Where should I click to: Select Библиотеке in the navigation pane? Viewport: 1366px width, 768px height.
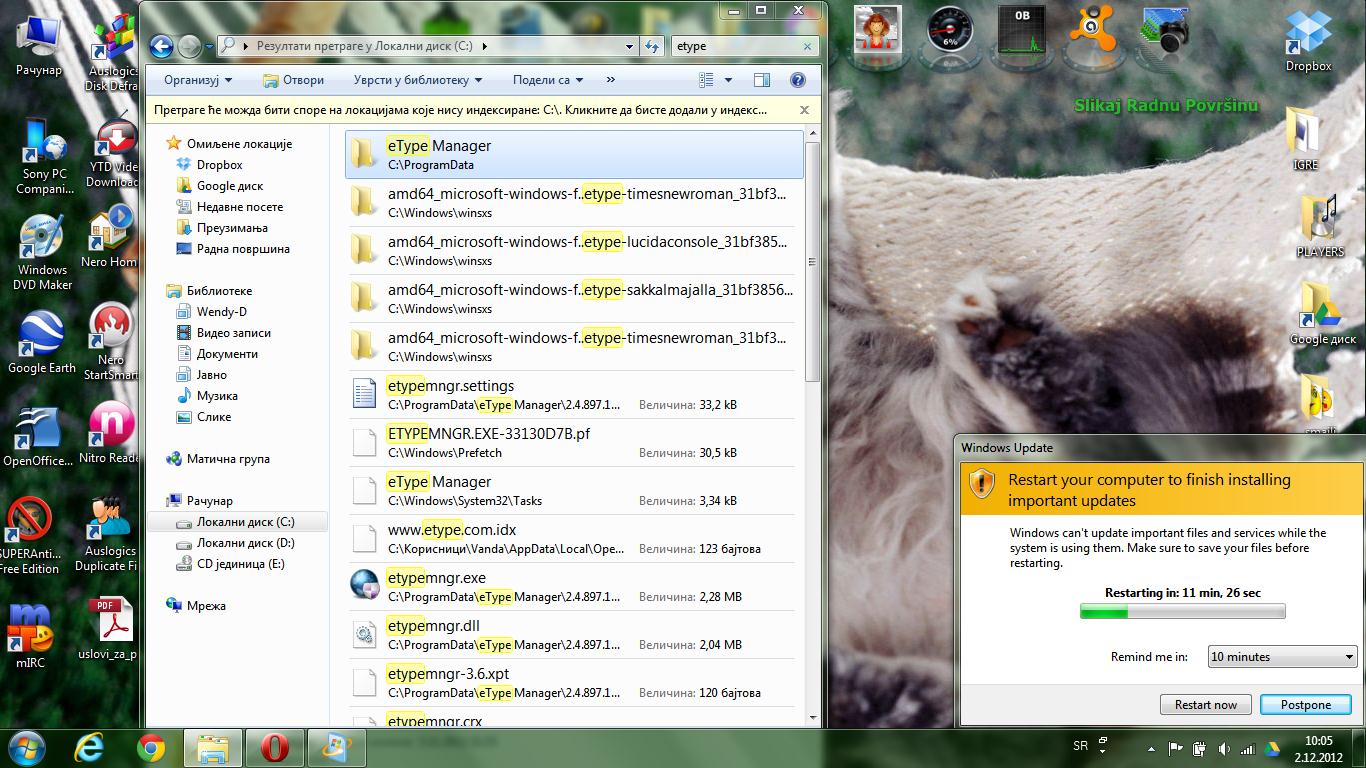[219, 291]
